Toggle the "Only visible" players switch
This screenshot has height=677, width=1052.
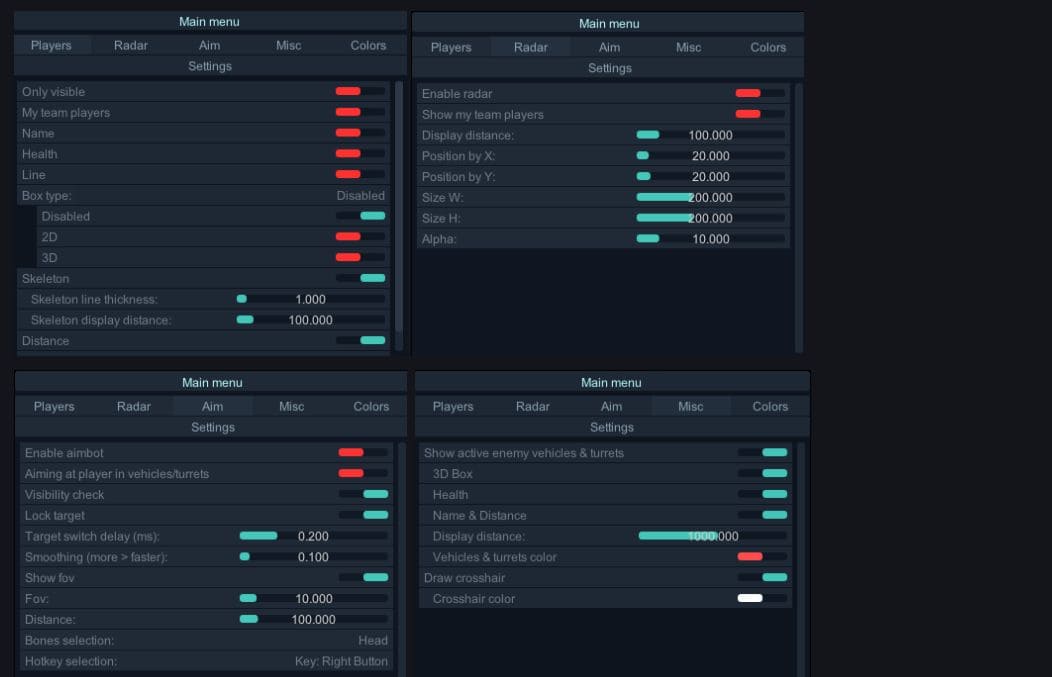point(360,92)
